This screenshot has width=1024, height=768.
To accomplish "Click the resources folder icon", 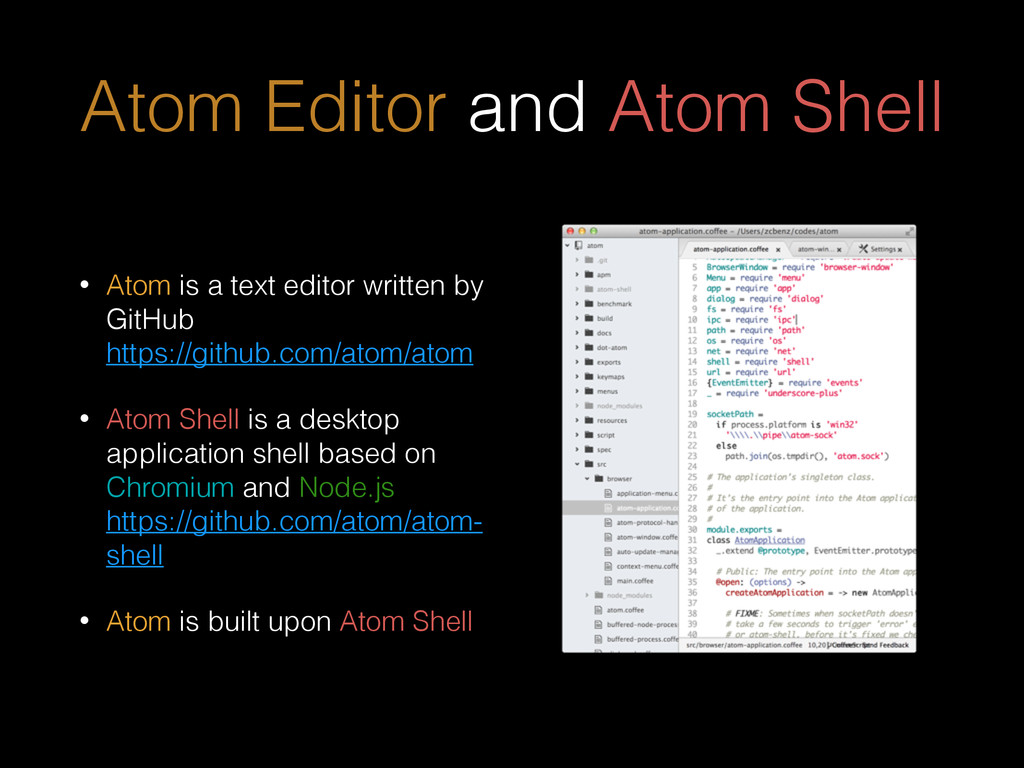I will (588, 421).
